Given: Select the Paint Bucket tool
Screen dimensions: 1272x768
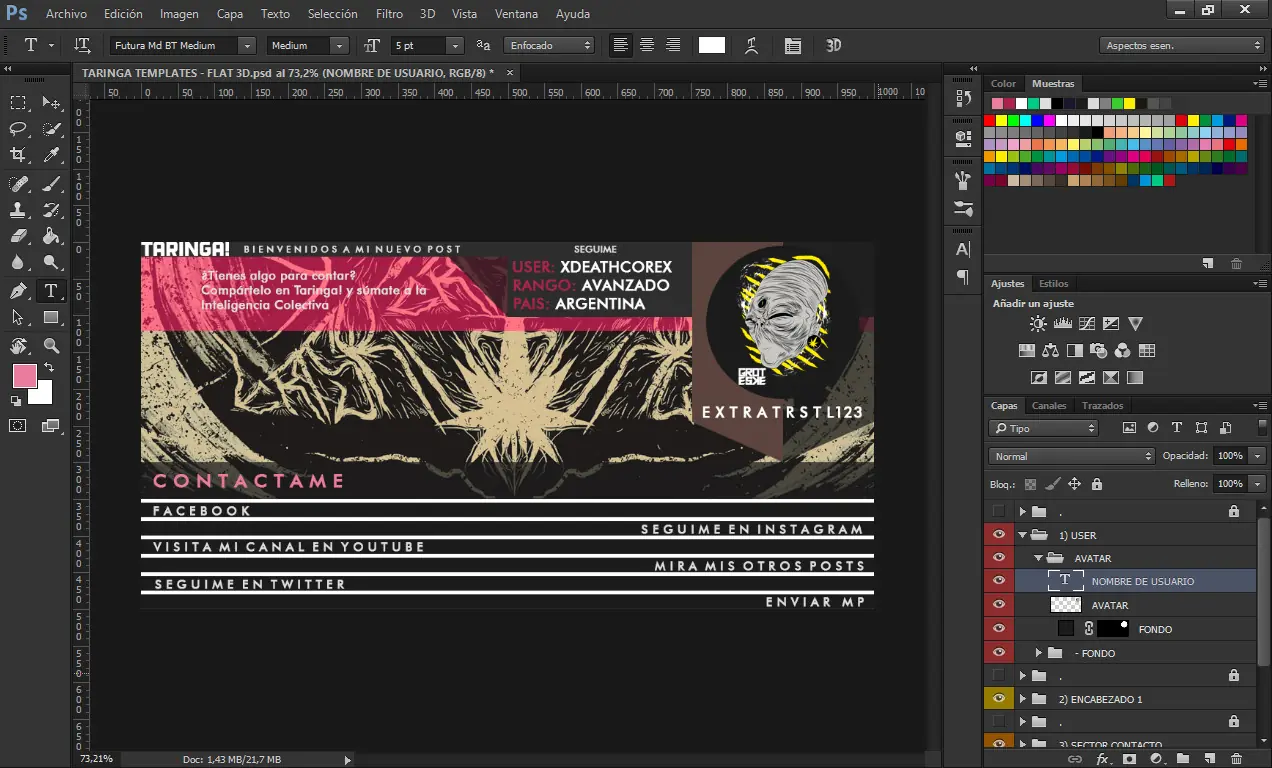Looking at the screenshot, I should pos(51,236).
